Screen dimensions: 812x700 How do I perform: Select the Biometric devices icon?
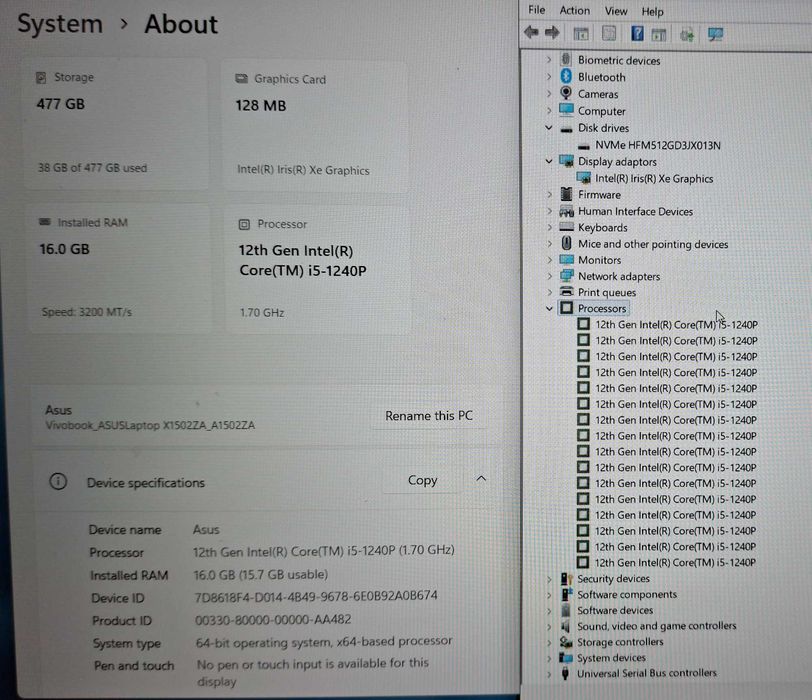click(x=566, y=59)
